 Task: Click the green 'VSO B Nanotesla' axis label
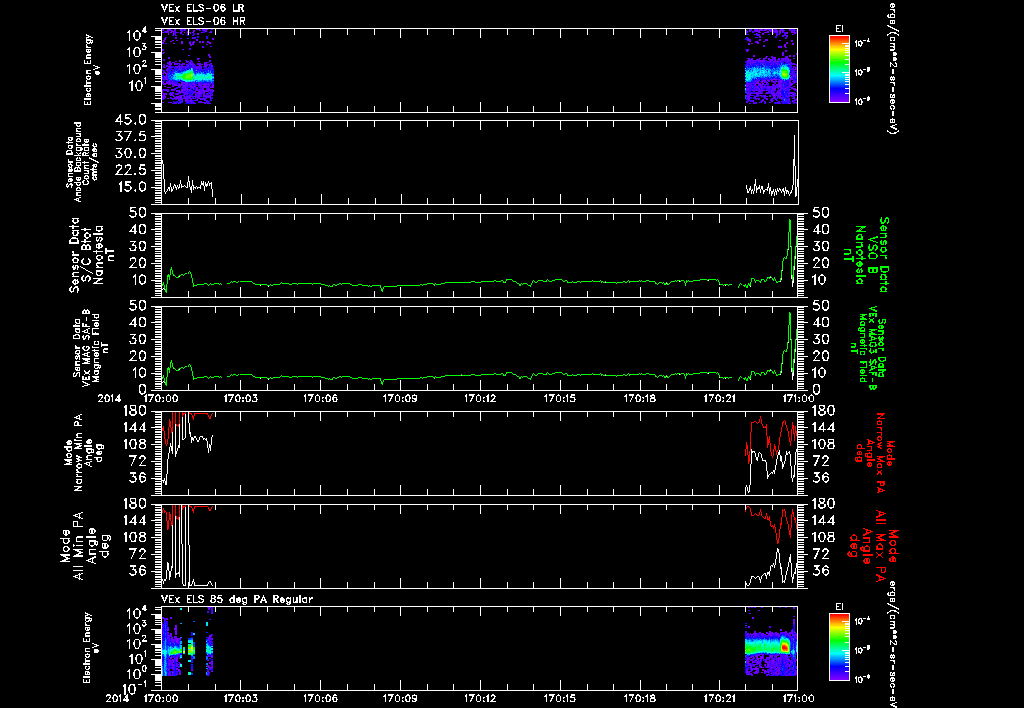pos(866,255)
